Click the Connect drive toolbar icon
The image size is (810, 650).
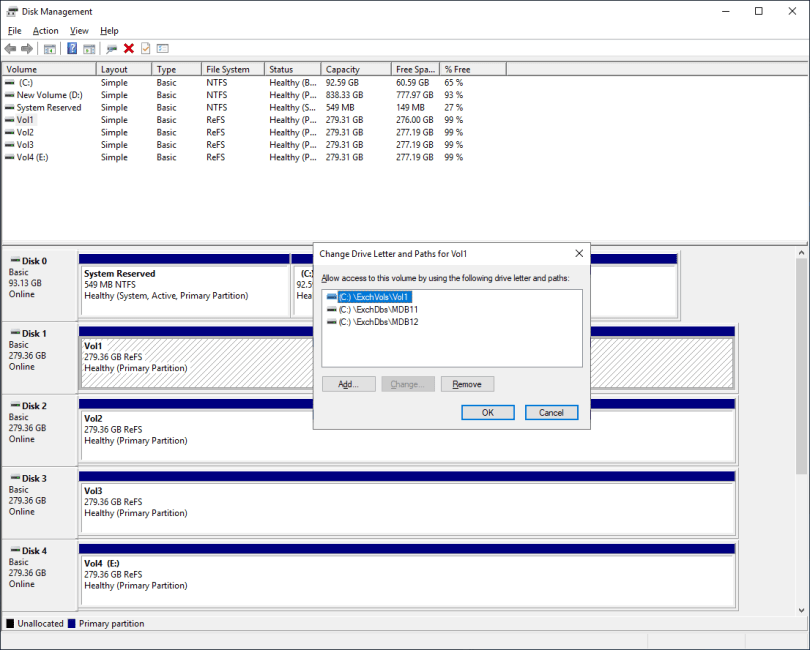tap(111, 48)
